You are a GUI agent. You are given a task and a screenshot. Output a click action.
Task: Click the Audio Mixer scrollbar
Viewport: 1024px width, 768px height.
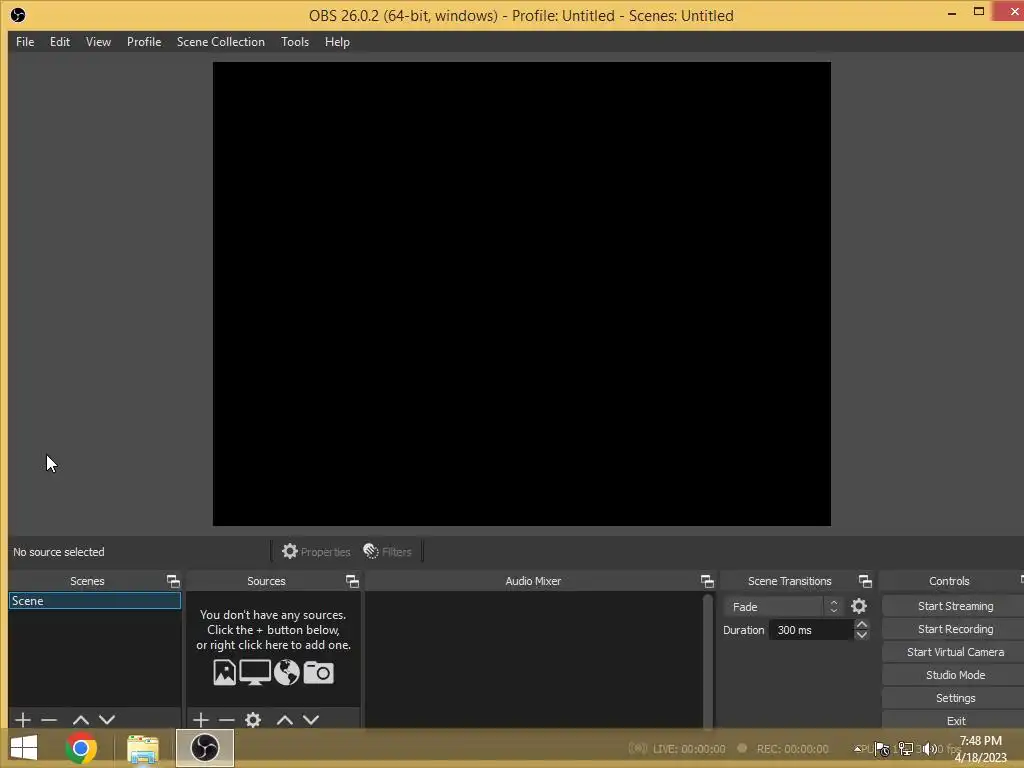pyautogui.click(x=707, y=660)
